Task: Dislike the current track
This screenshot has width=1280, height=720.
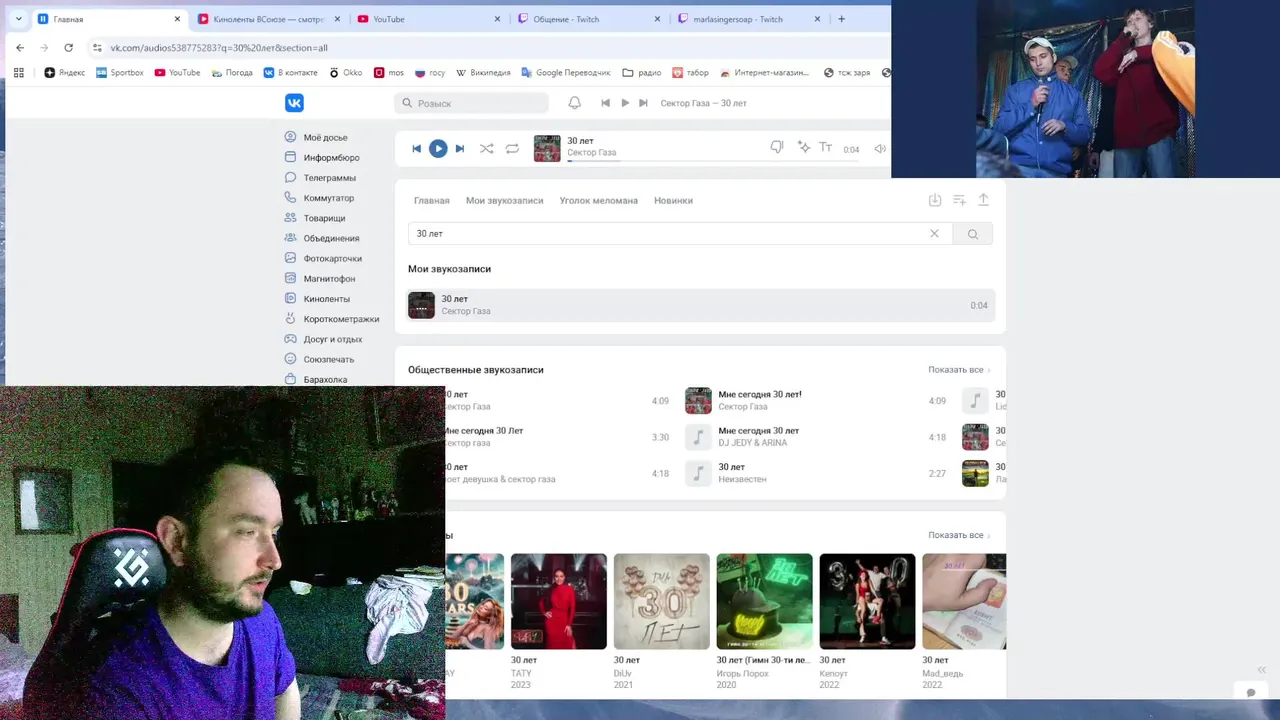Action: coord(777,148)
